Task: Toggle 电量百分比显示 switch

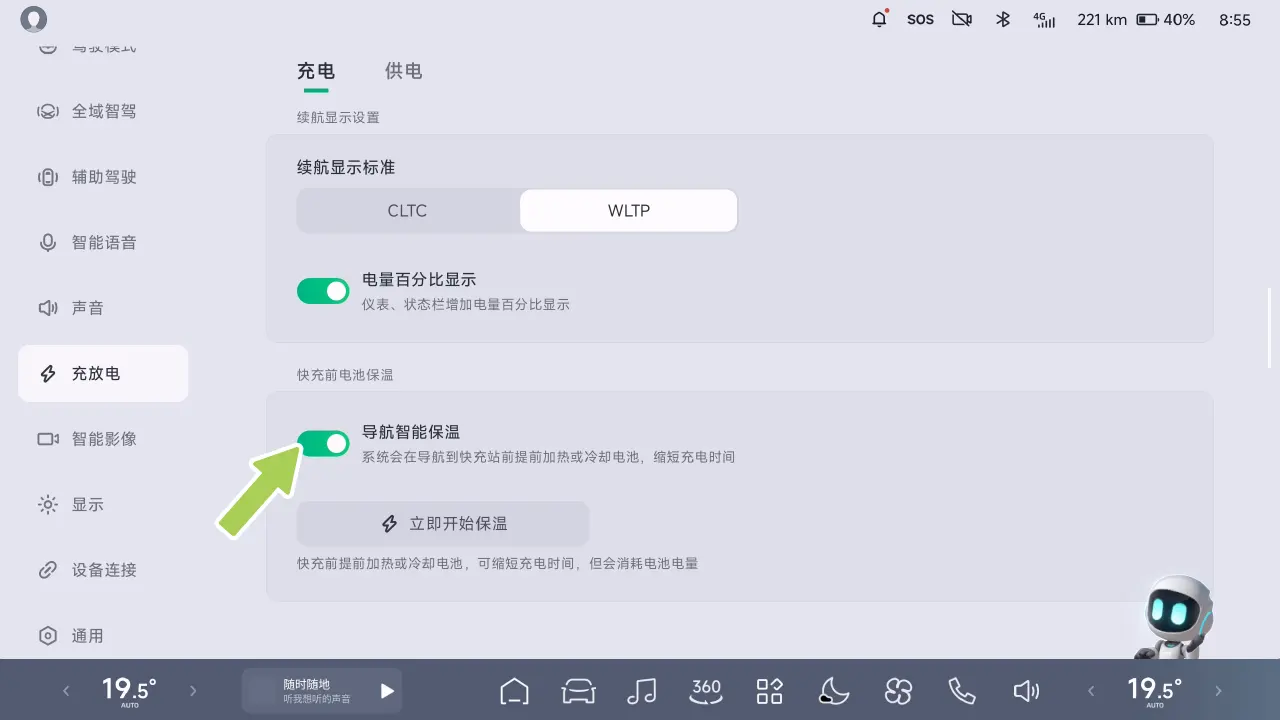Action: (323, 291)
